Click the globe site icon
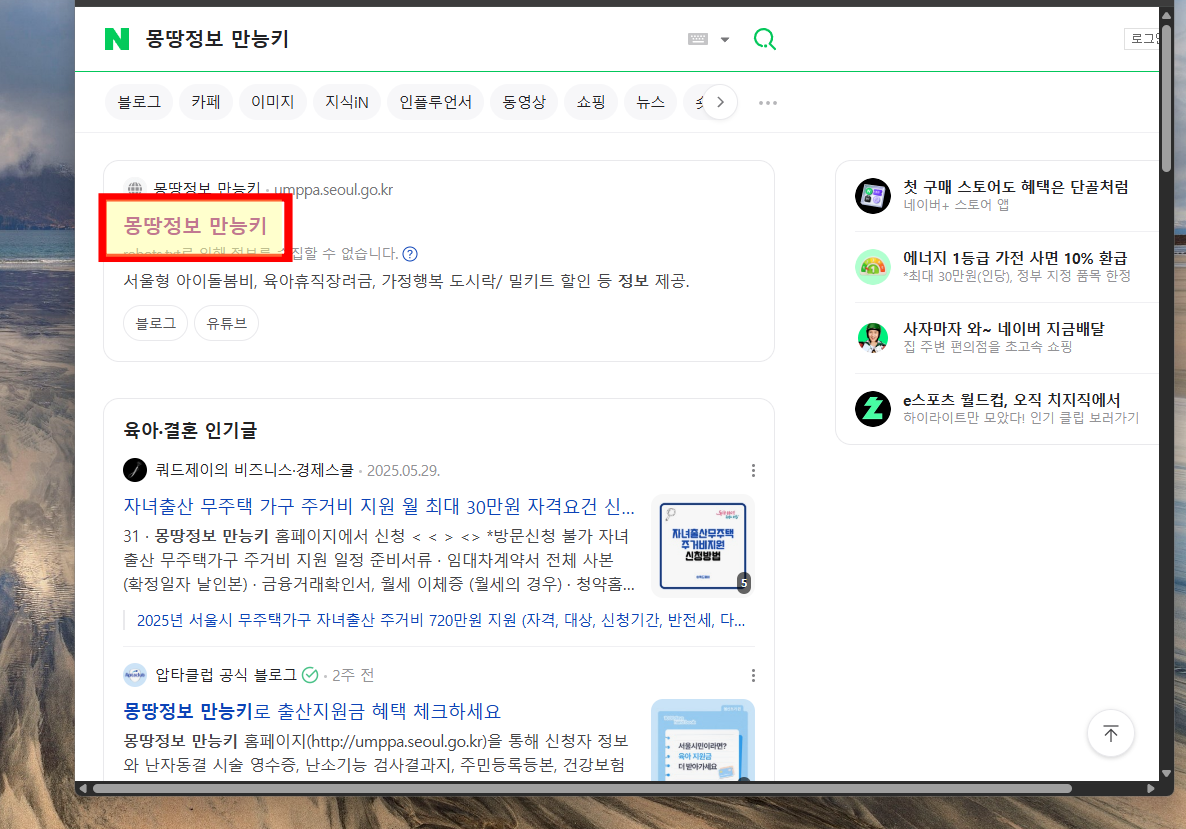Viewport: 1186px width, 829px height. (135, 189)
